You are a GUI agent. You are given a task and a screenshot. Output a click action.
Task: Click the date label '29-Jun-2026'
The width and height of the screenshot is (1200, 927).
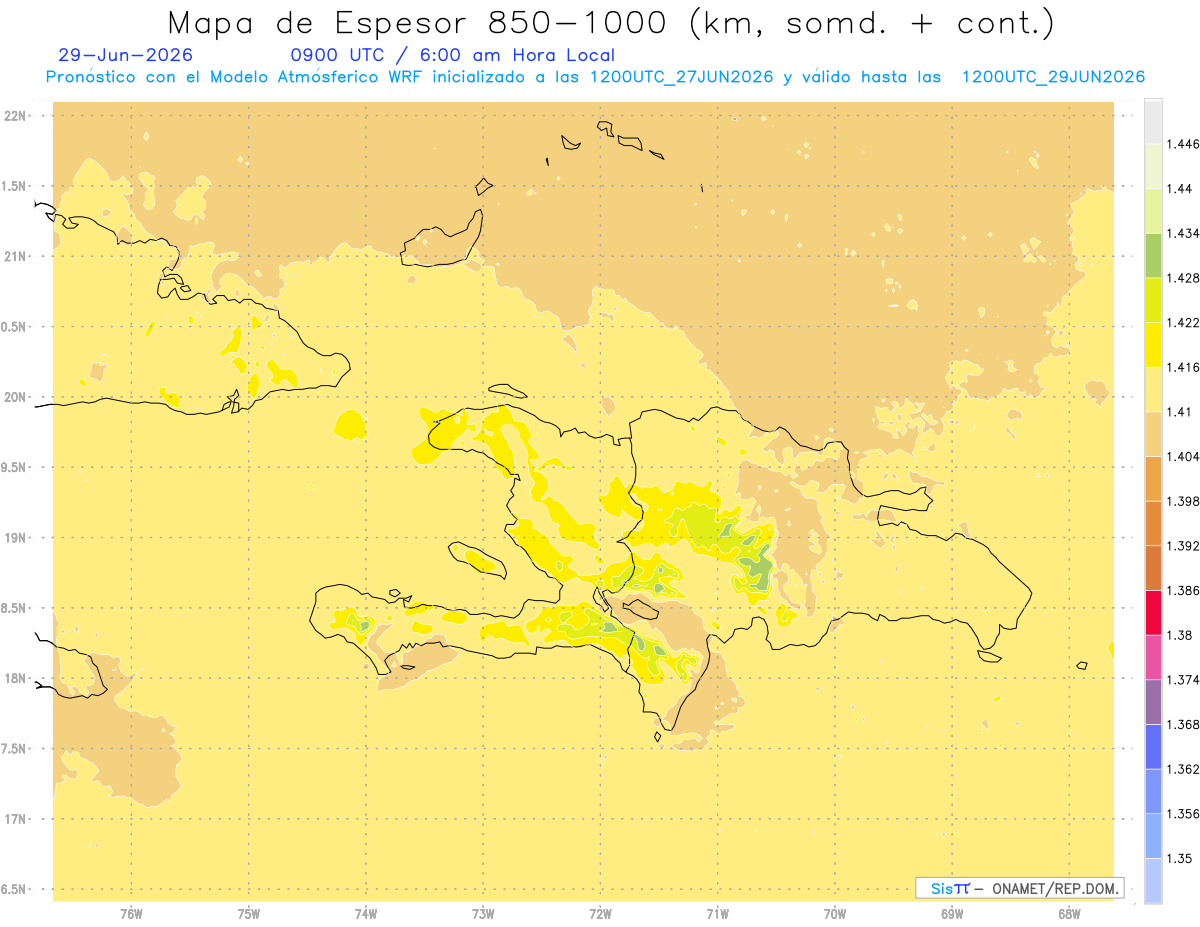coord(126,55)
